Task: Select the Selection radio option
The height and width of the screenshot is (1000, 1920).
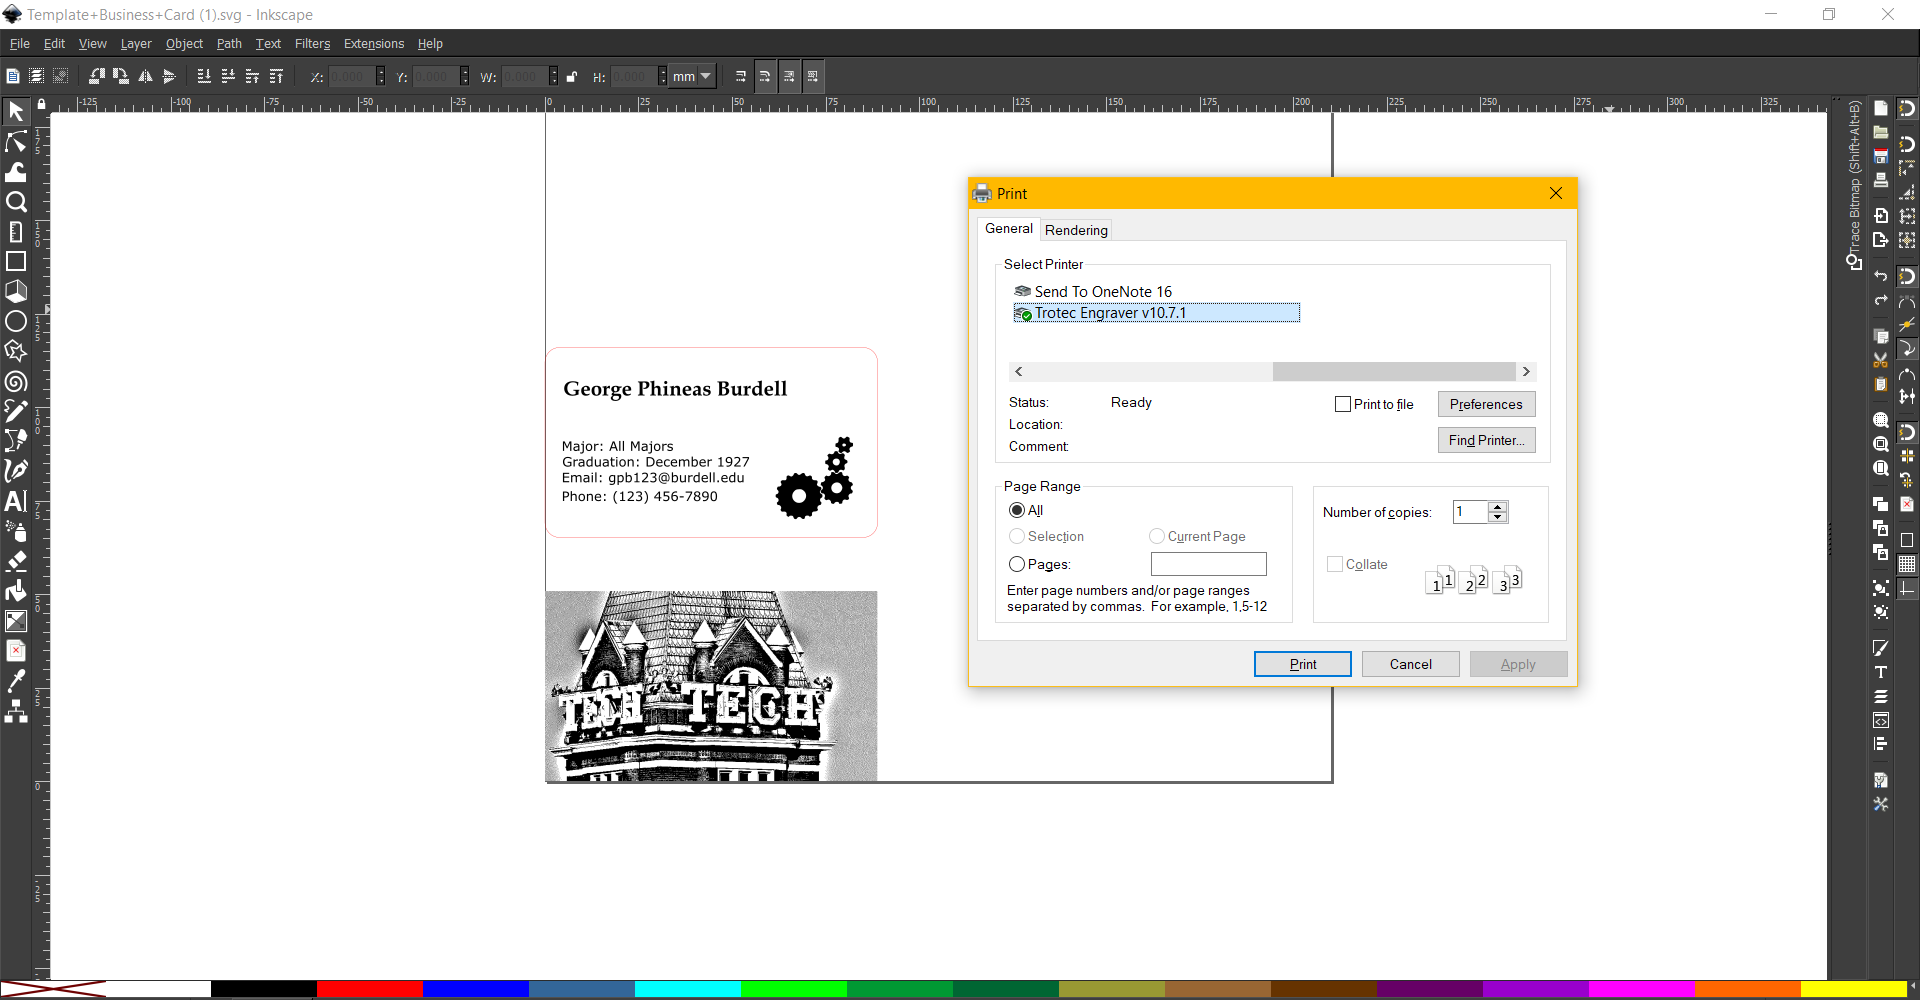Action: pos(1017,536)
